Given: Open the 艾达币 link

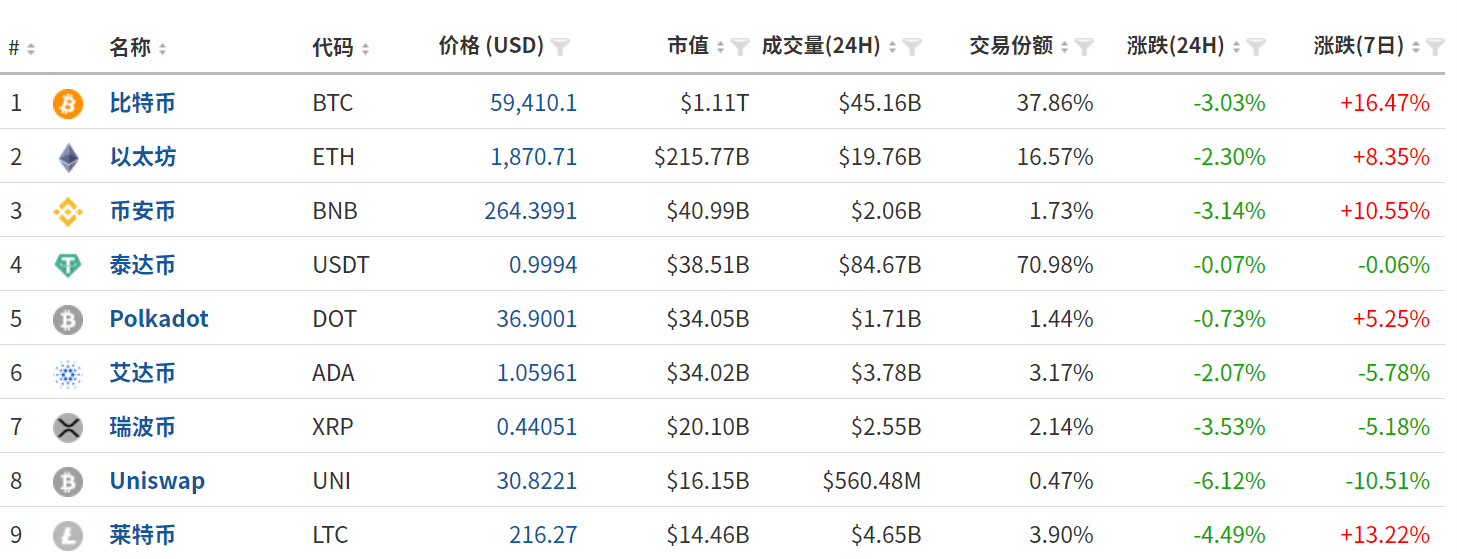Looking at the screenshot, I should (x=142, y=373).
